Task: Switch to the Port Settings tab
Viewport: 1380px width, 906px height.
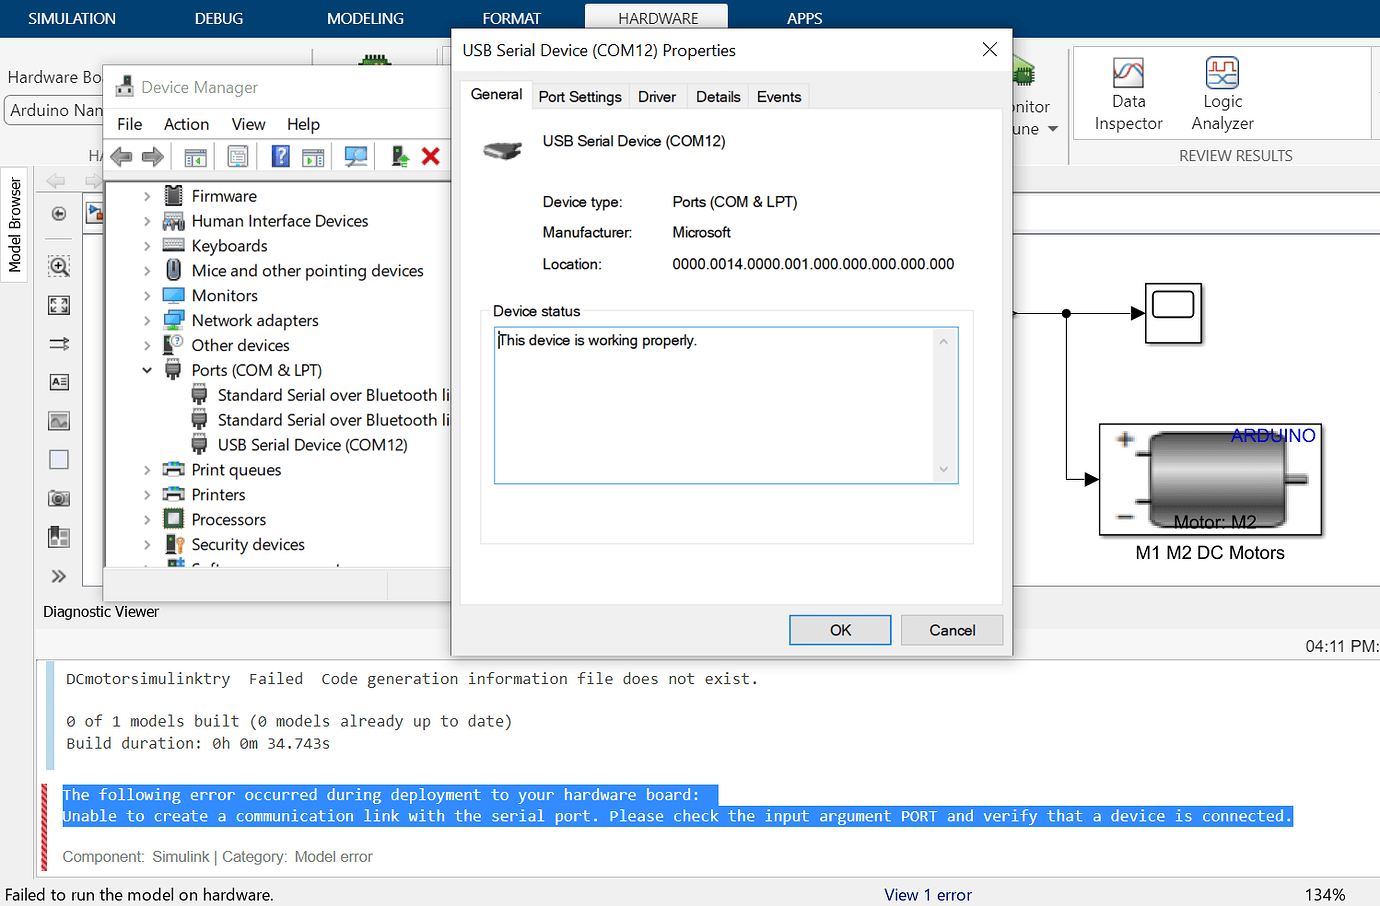Action: coord(580,96)
